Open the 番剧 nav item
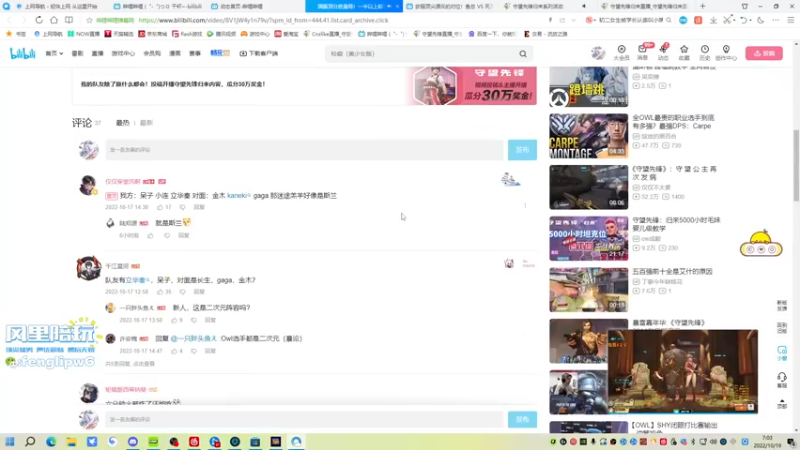800x450 pixels. [77, 53]
